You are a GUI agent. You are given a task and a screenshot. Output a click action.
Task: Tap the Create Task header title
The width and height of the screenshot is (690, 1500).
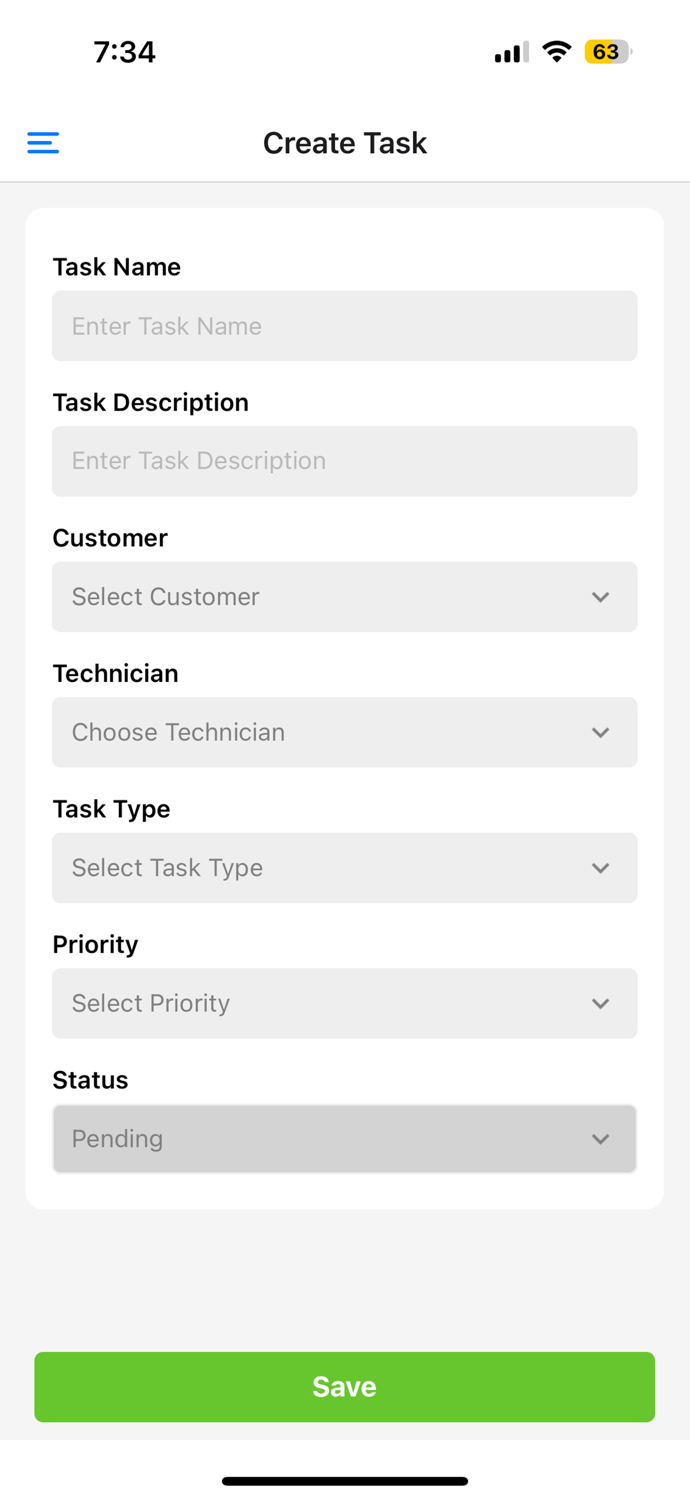[x=344, y=143]
